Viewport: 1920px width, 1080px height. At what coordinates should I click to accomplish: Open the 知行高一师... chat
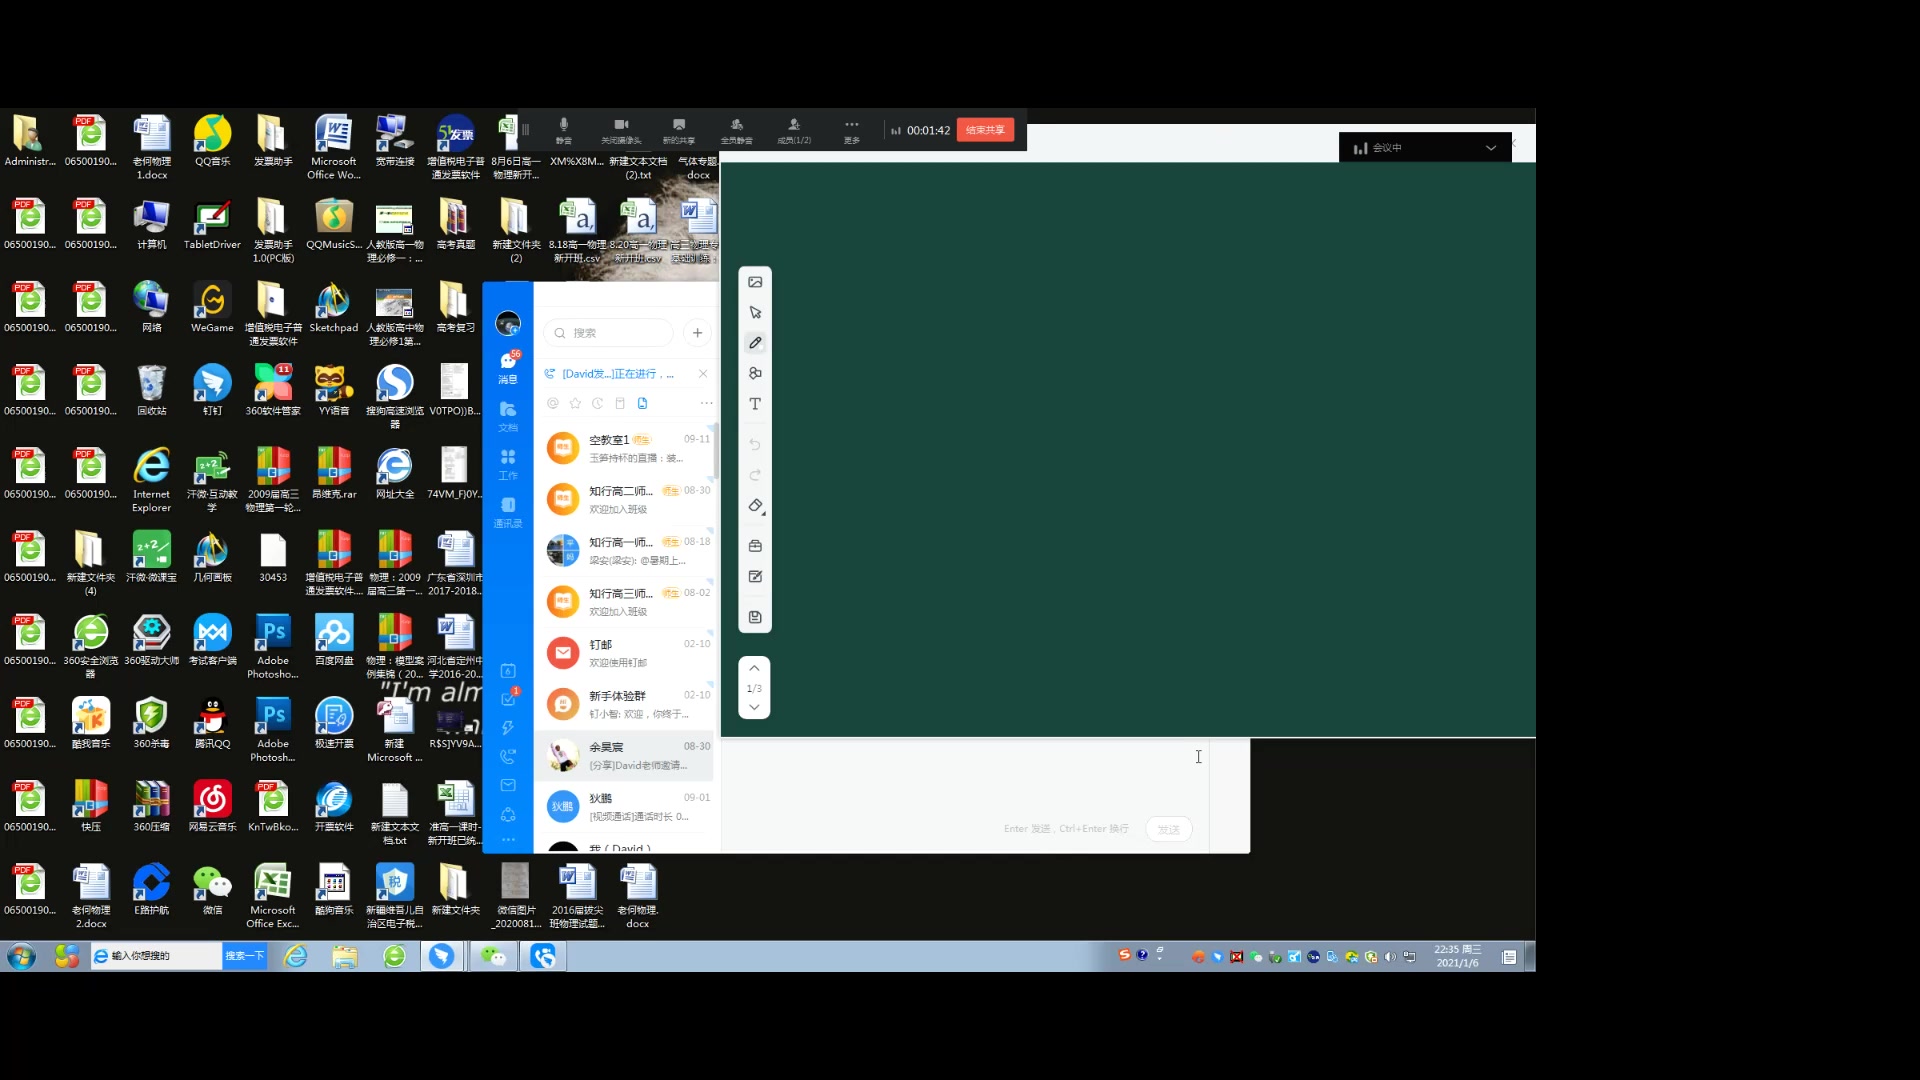626,550
